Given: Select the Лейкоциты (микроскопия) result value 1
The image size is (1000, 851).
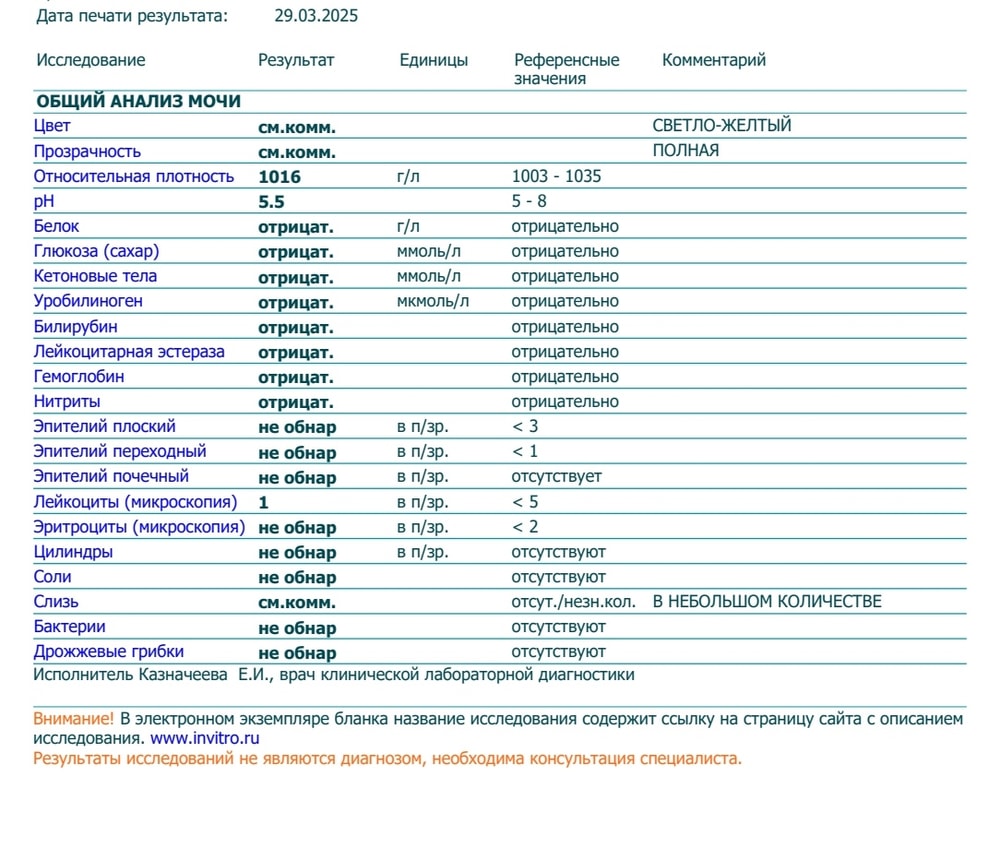Looking at the screenshot, I should (264, 502).
